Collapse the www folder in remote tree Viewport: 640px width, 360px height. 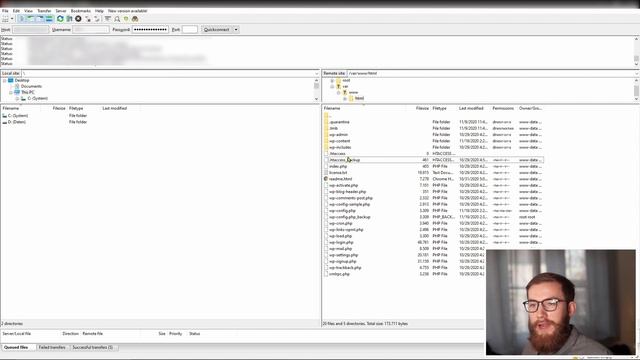tap(338, 93)
